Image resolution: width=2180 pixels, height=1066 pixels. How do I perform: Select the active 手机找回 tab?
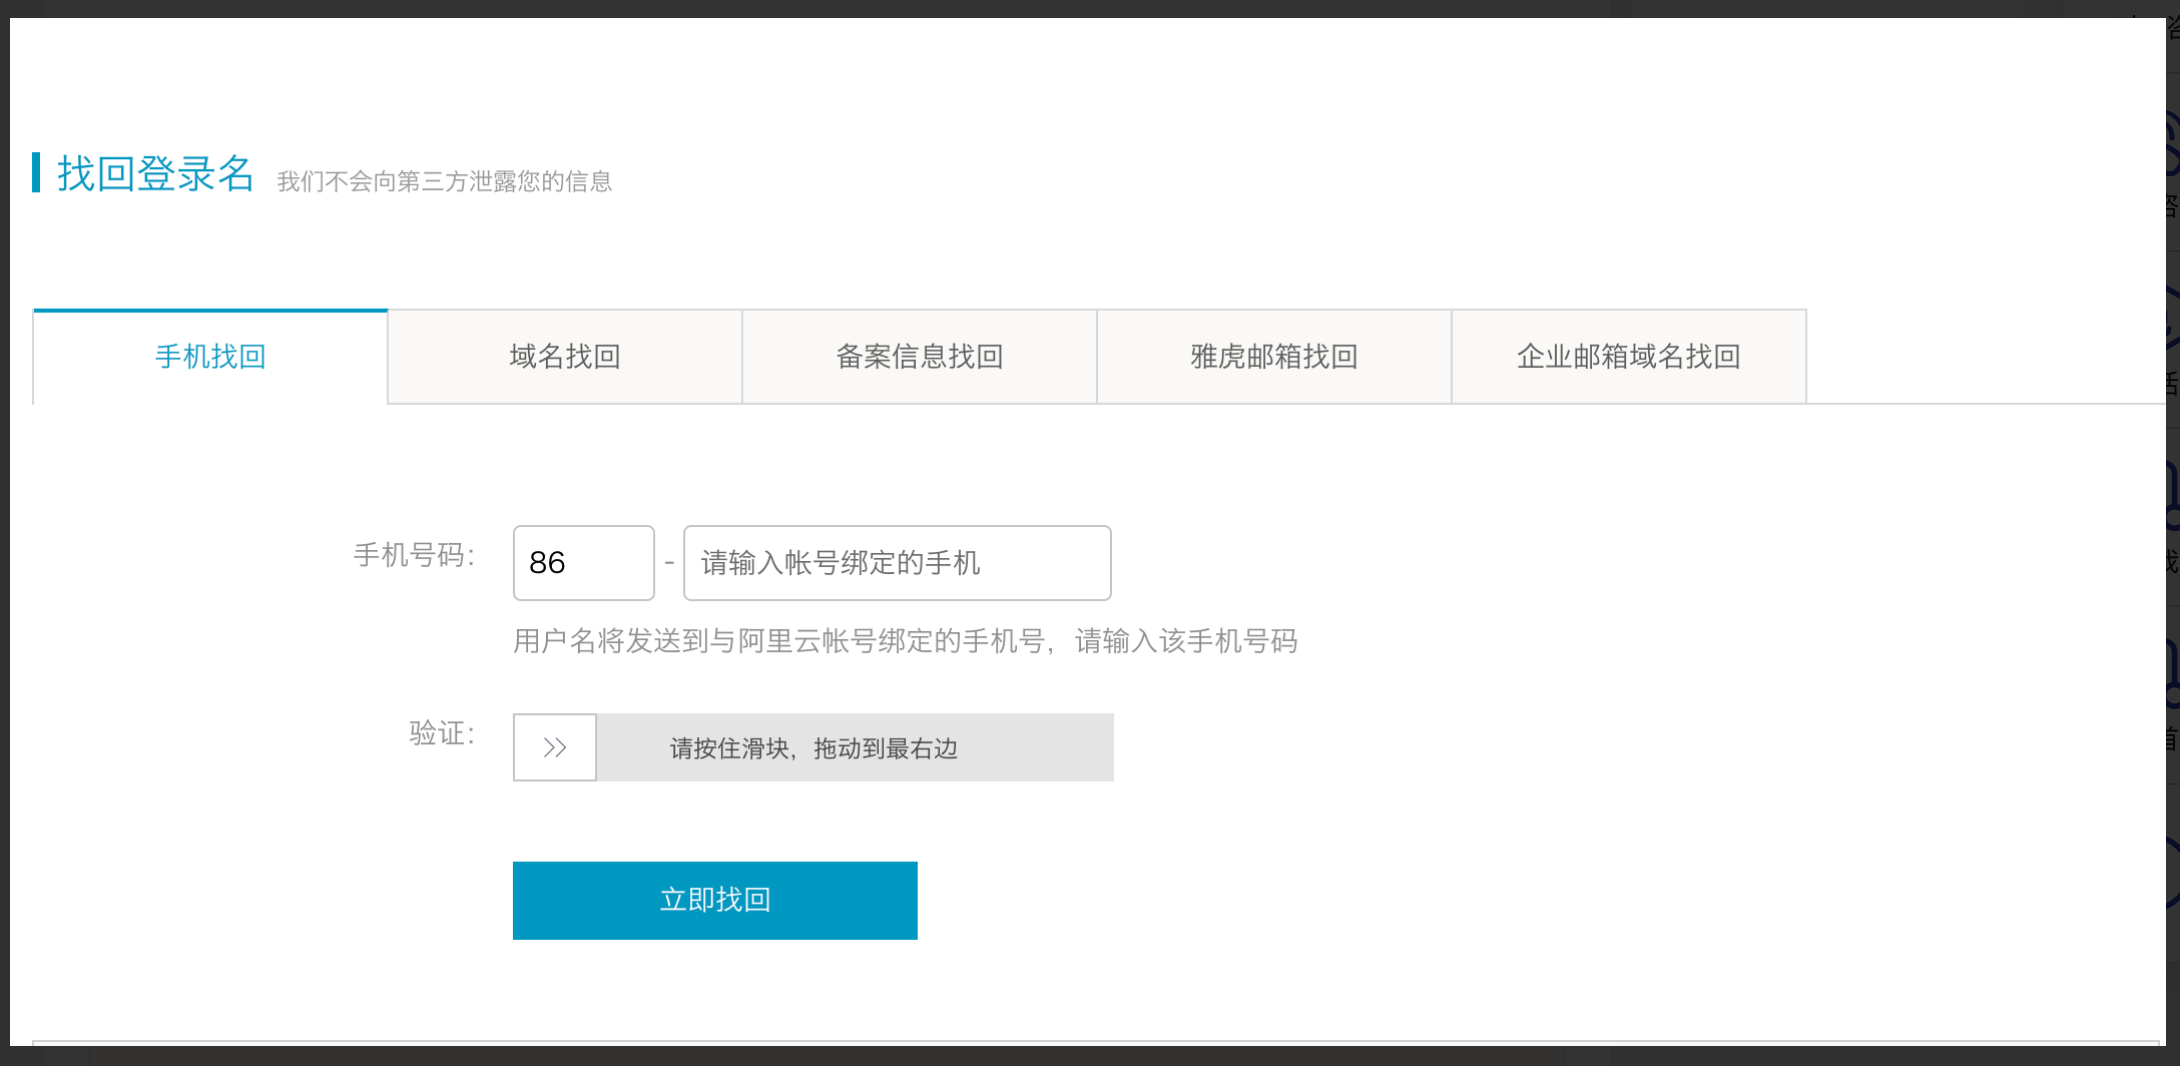click(208, 356)
